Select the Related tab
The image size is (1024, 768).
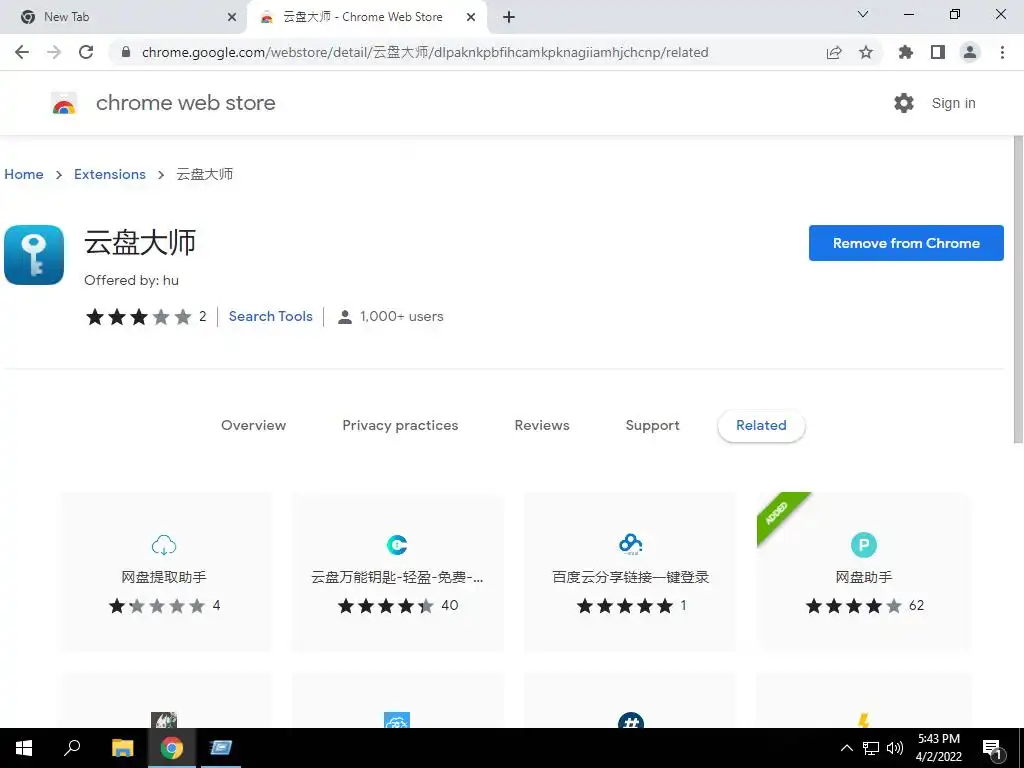click(x=761, y=425)
